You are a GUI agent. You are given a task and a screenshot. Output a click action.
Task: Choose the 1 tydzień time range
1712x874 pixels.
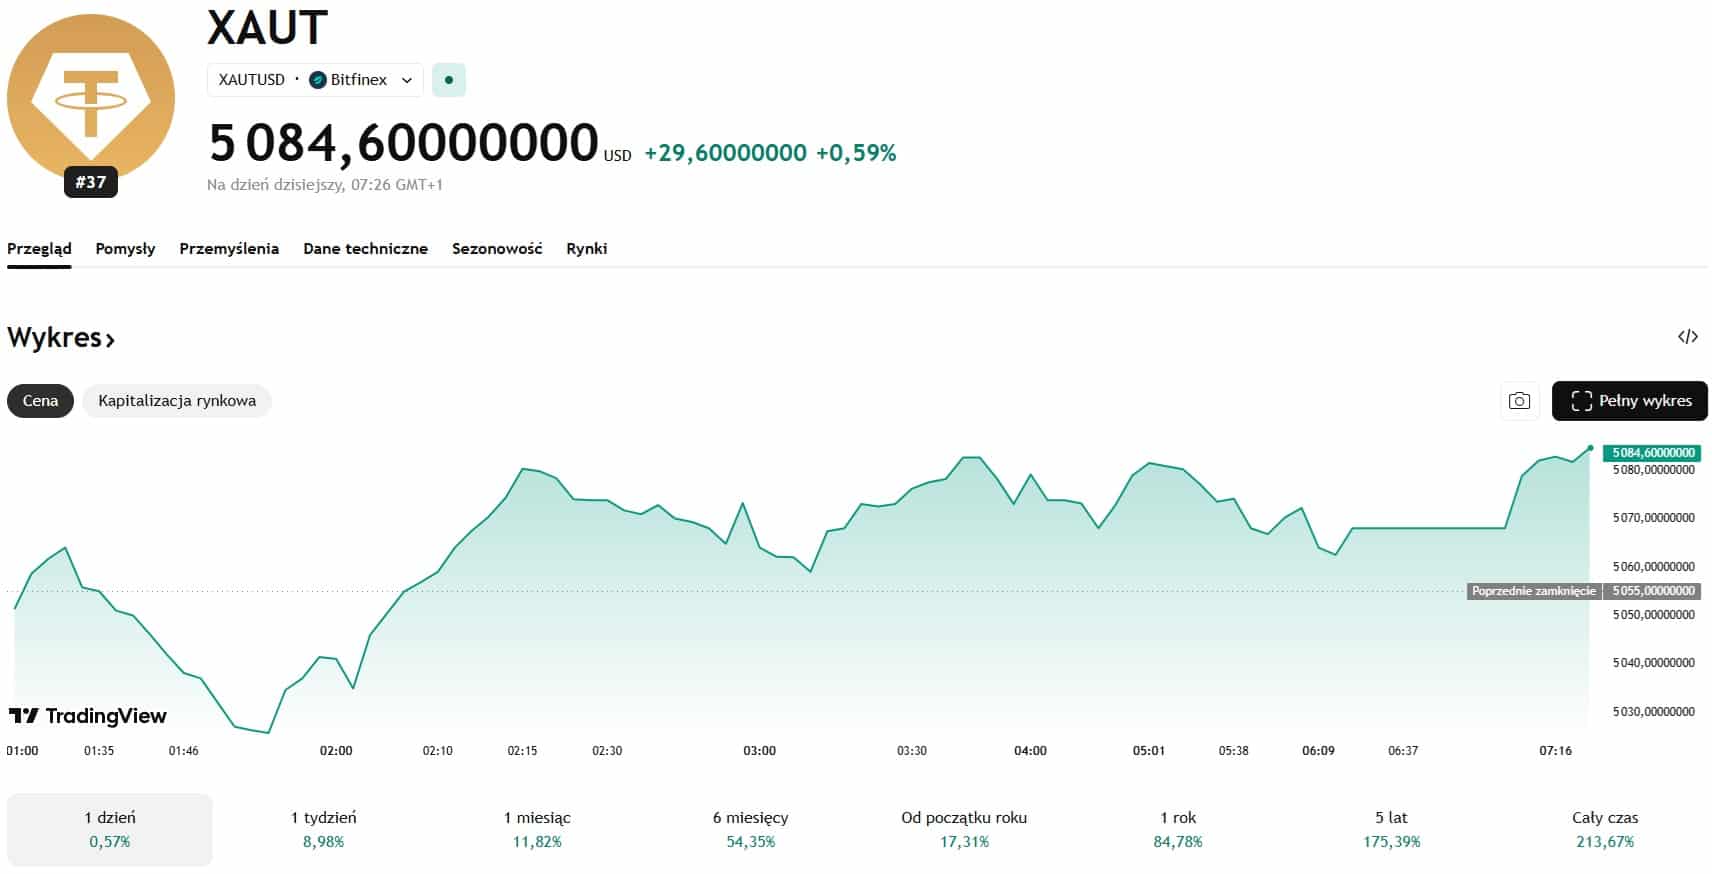[x=323, y=829]
